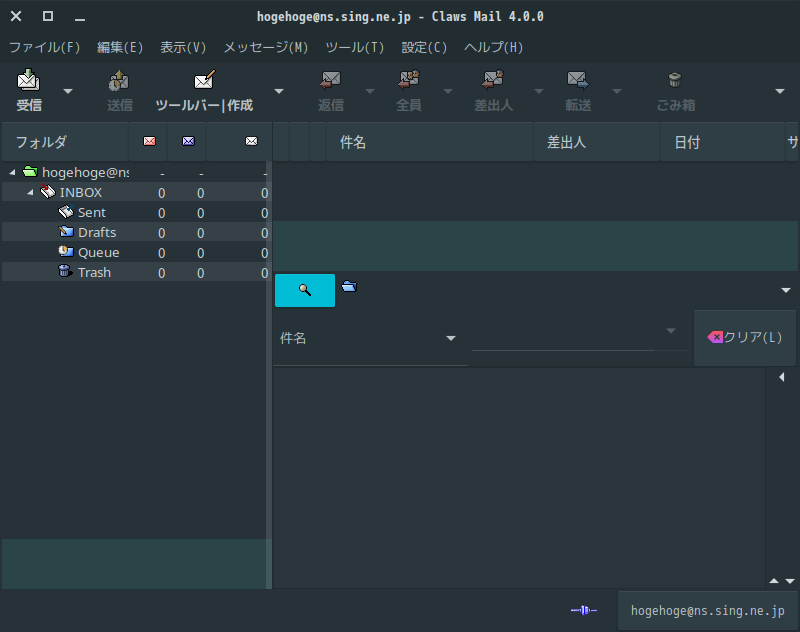Sort message list by 差出人 column header
The image size is (800, 632).
pyautogui.click(x=597, y=142)
